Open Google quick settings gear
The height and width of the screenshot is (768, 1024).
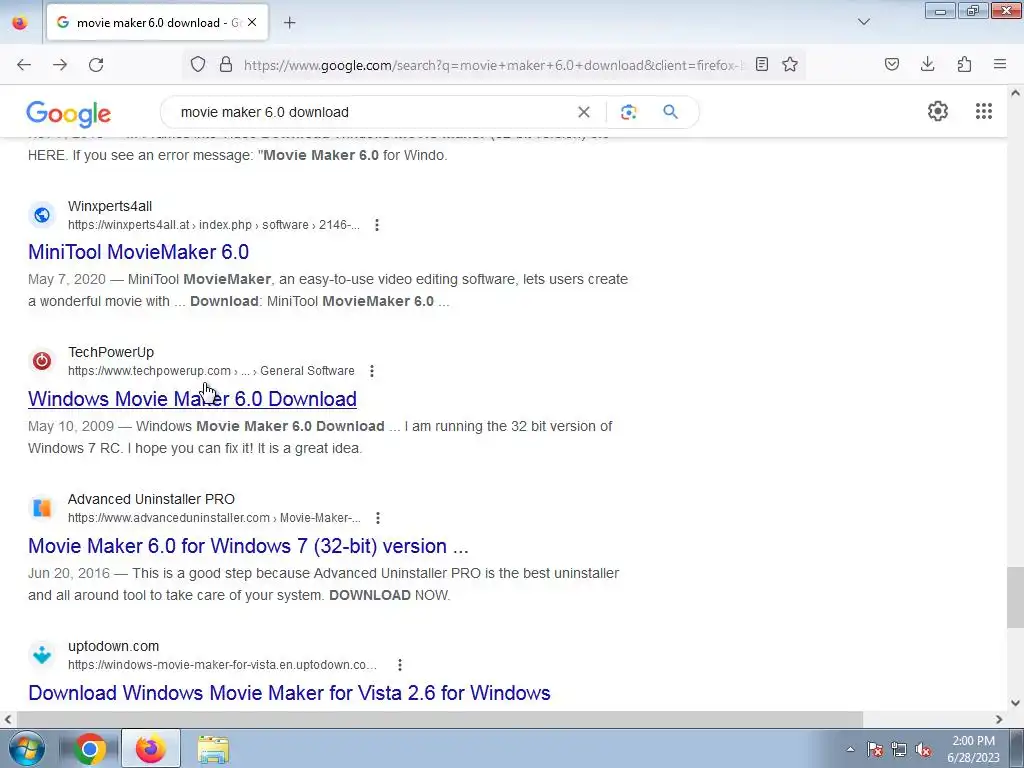click(x=938, y=111)
